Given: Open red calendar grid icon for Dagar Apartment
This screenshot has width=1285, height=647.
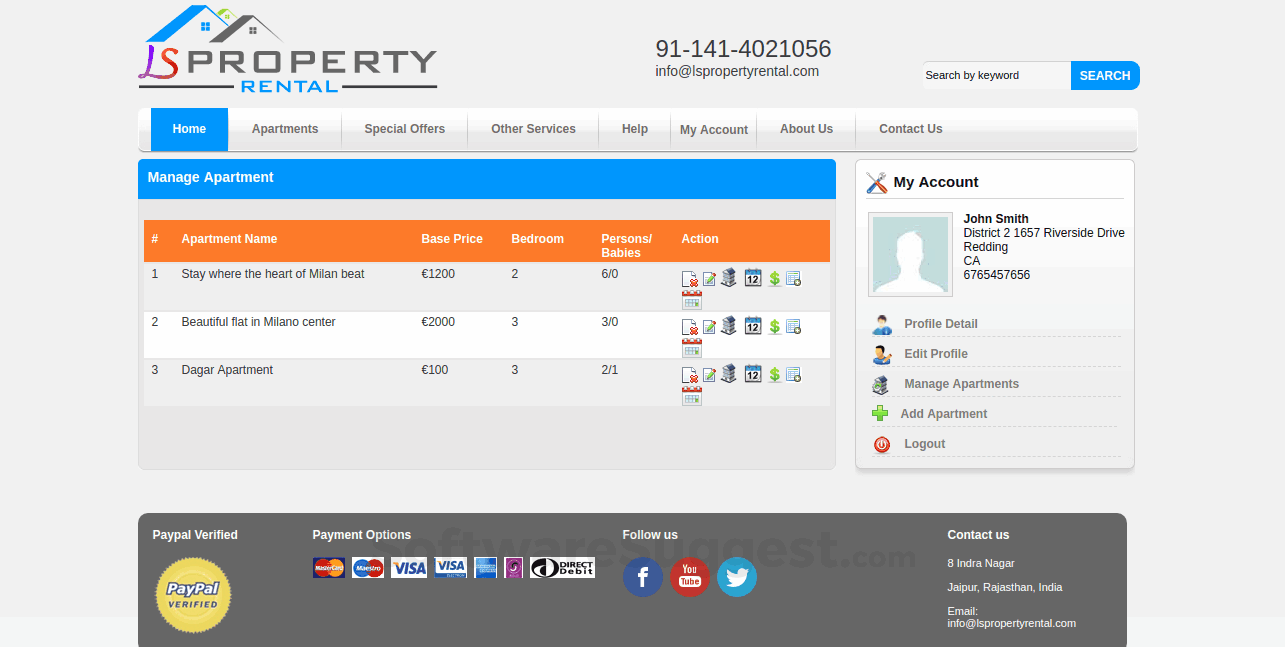Looking at the screenshot, I should pos(692,396).
